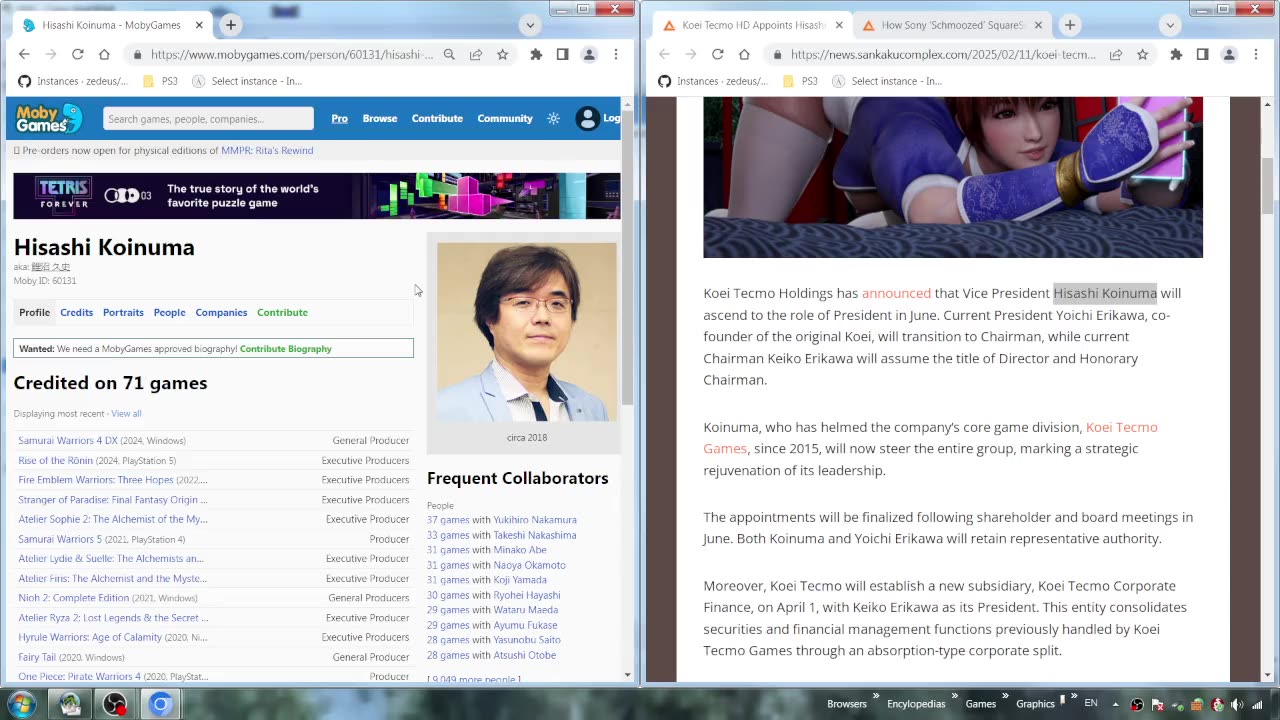The height and width of the screenshot is (720, 1280).
Task: Click the network signal icon in the tray
Action: [1257, 704]
